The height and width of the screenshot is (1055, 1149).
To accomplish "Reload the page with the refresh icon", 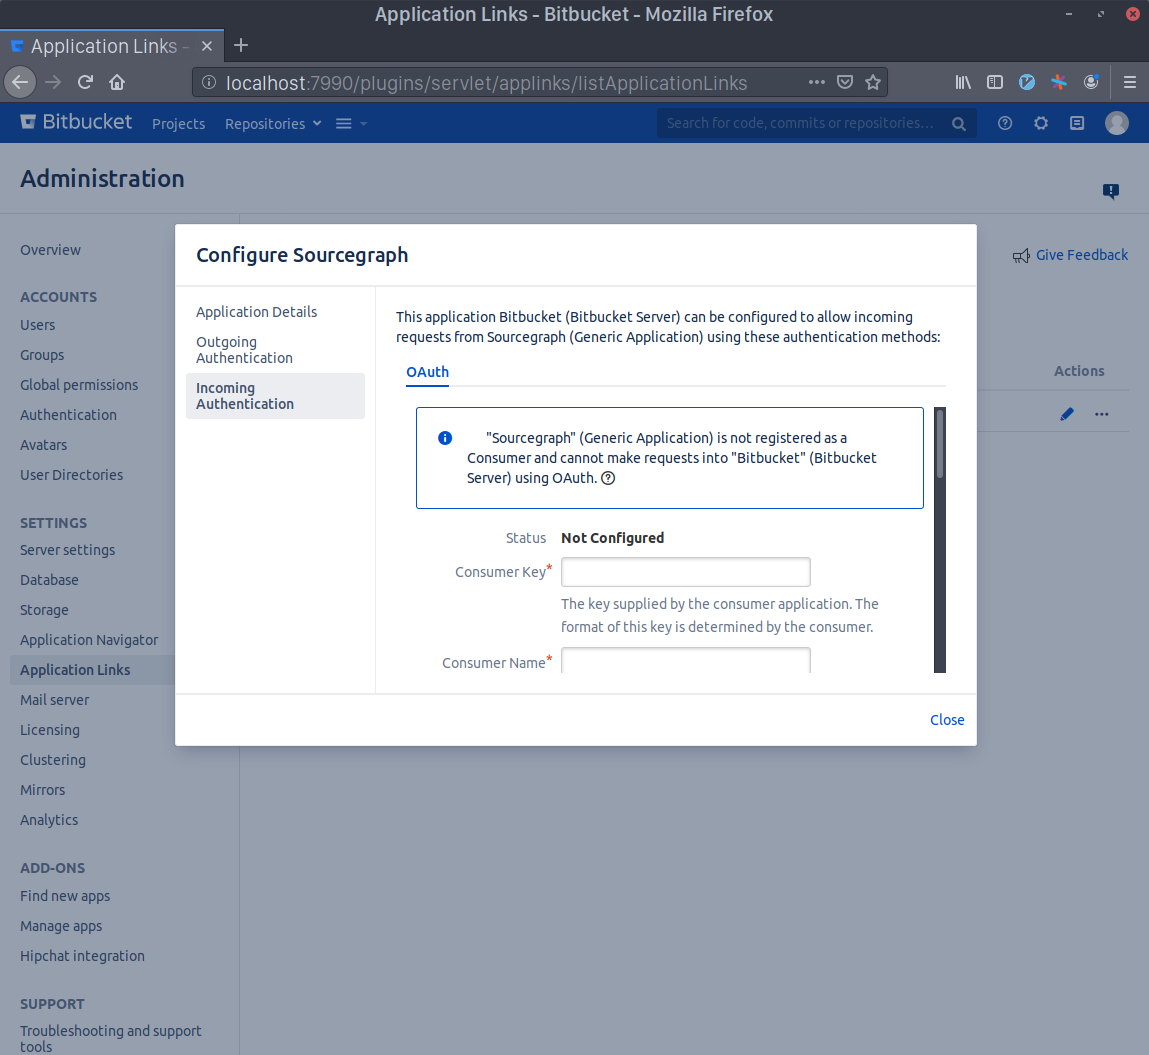I will click(85, 82).
